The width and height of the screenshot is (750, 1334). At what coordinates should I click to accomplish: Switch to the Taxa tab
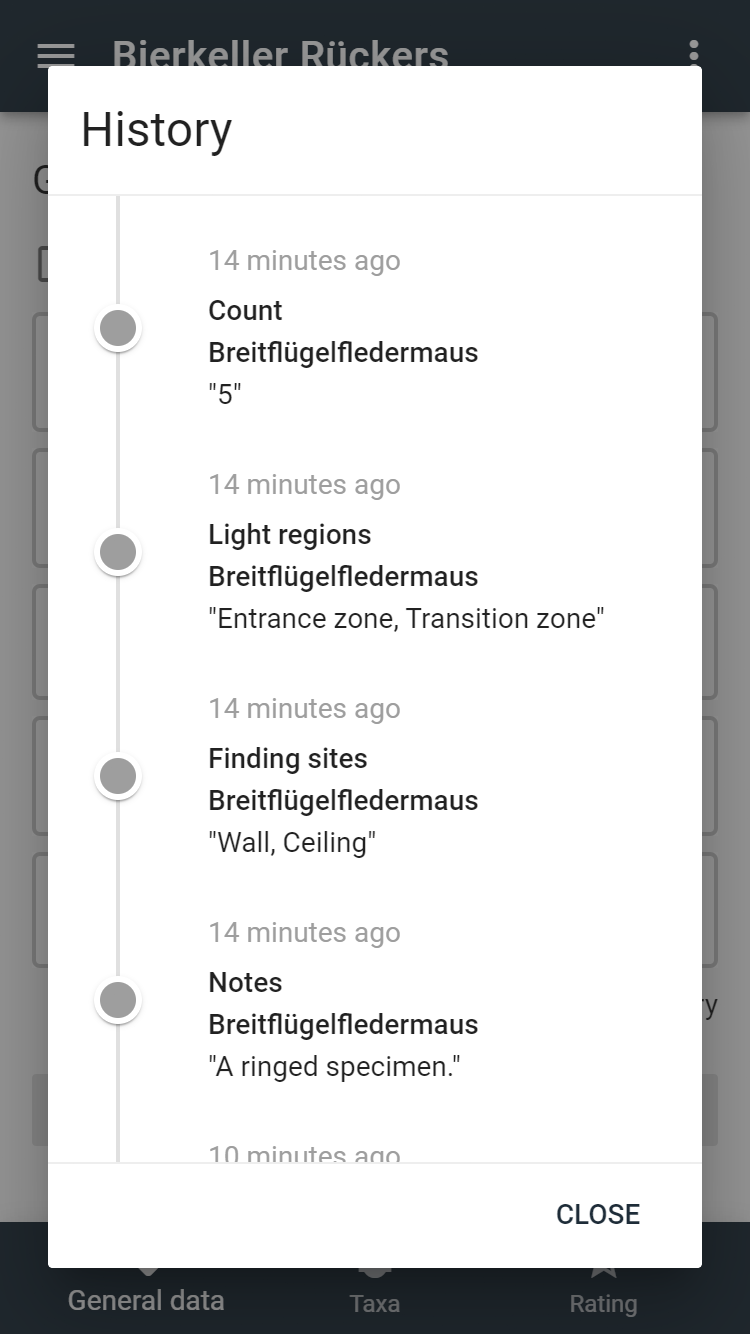tap(375, 1290)
